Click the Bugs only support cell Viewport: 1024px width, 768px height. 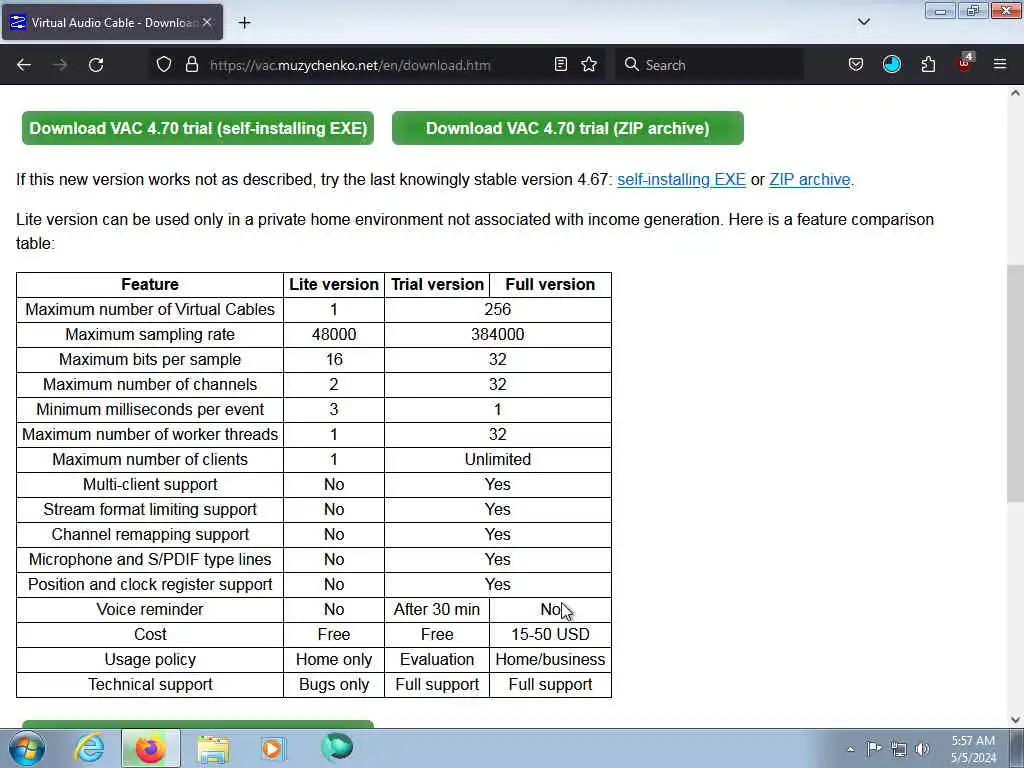[334, 684]
